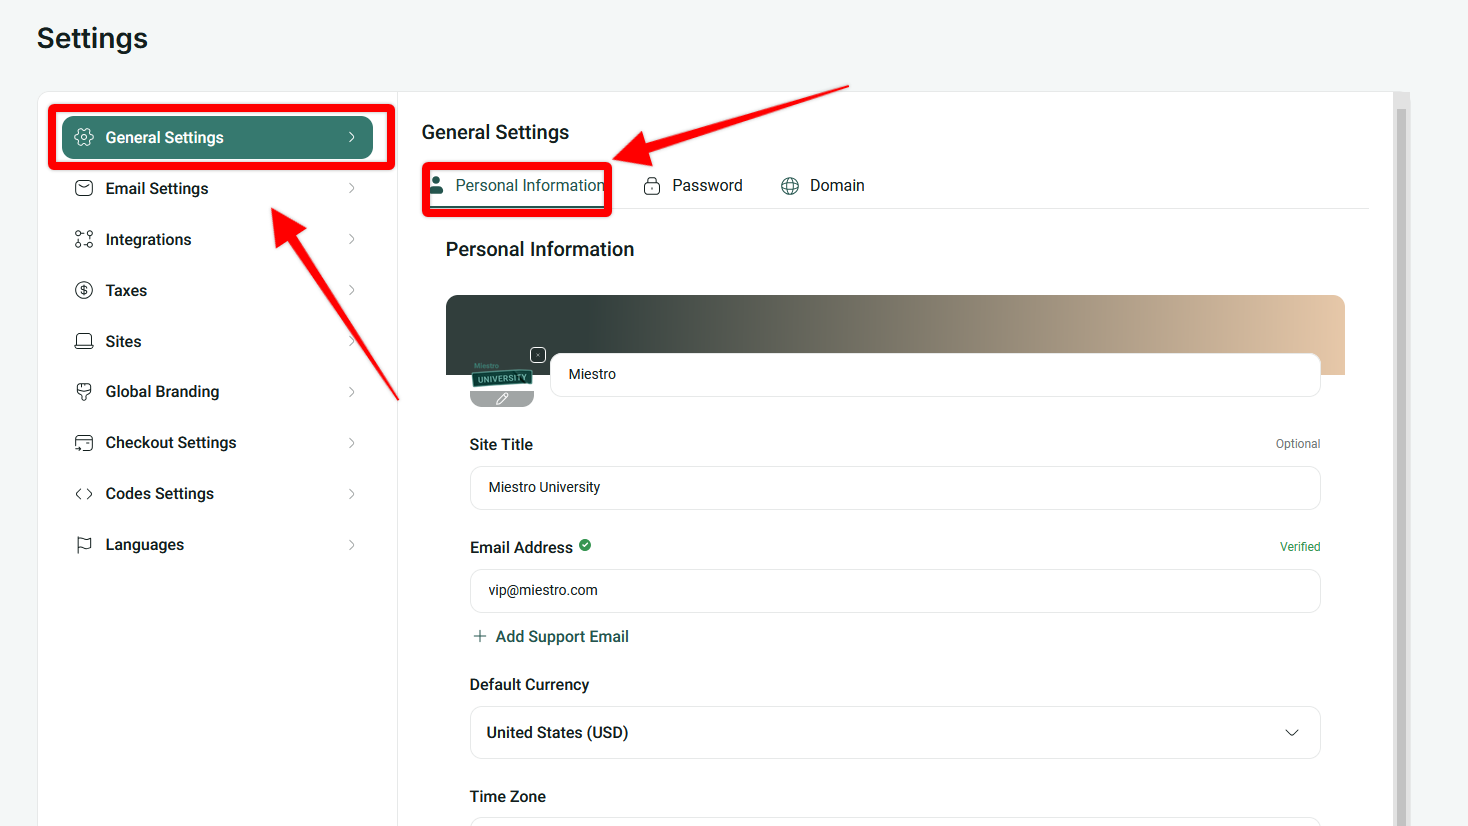Expand the Email Settings chevron
The image size is (1468, 826).
(x=352, y=188)
